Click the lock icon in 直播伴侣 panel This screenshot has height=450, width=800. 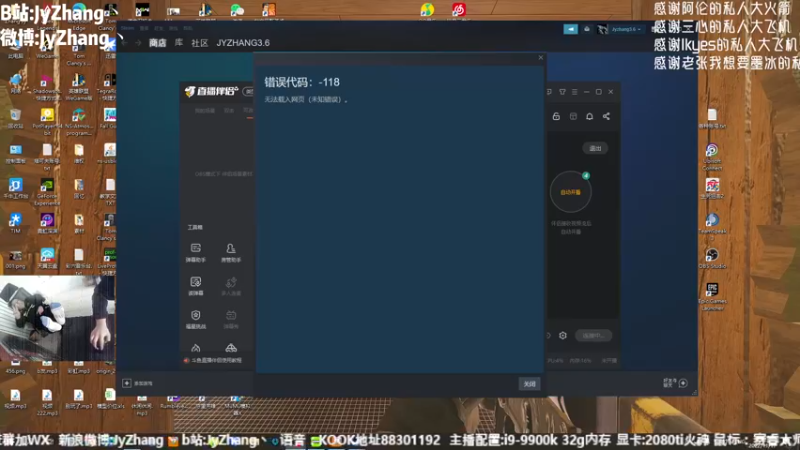pos(556,116)
